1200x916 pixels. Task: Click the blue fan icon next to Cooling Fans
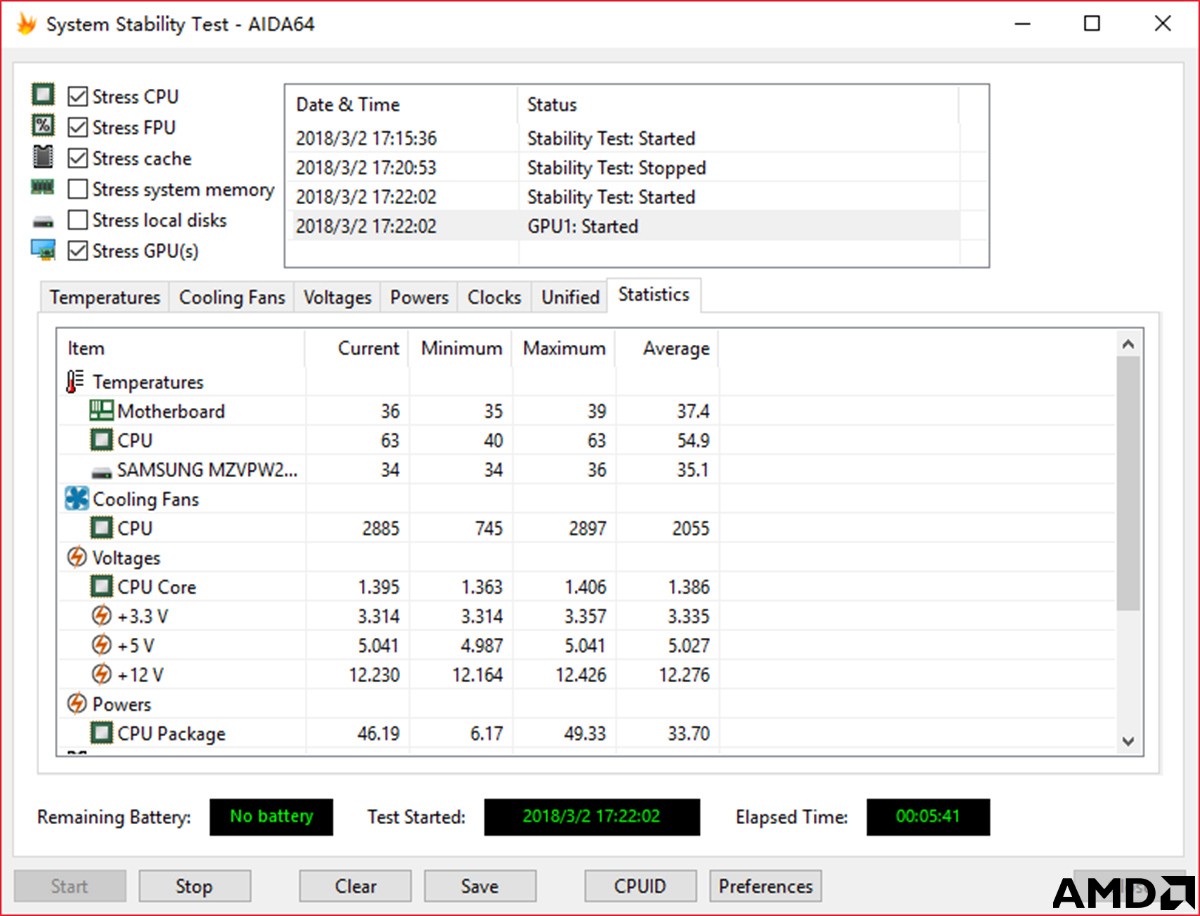point(77,499)
